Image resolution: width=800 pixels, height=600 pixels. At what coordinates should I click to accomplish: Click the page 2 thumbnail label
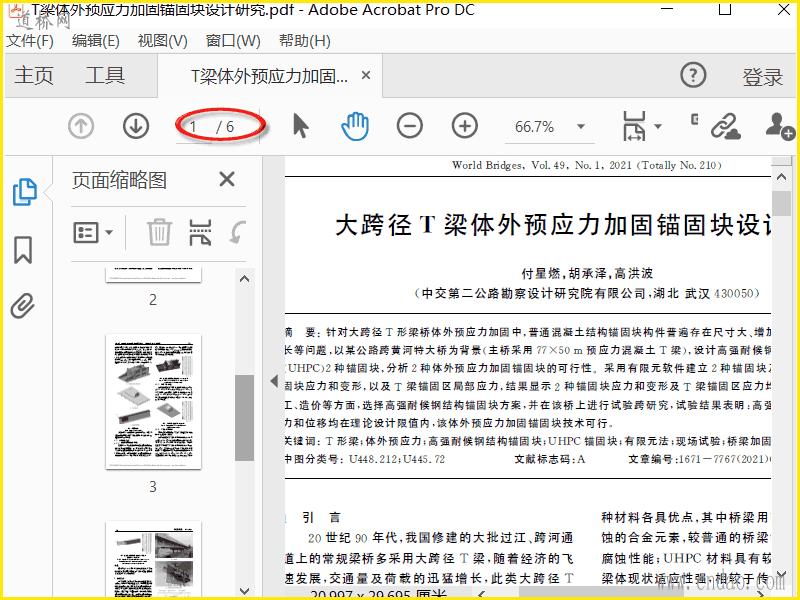click(x=153, y=299)
